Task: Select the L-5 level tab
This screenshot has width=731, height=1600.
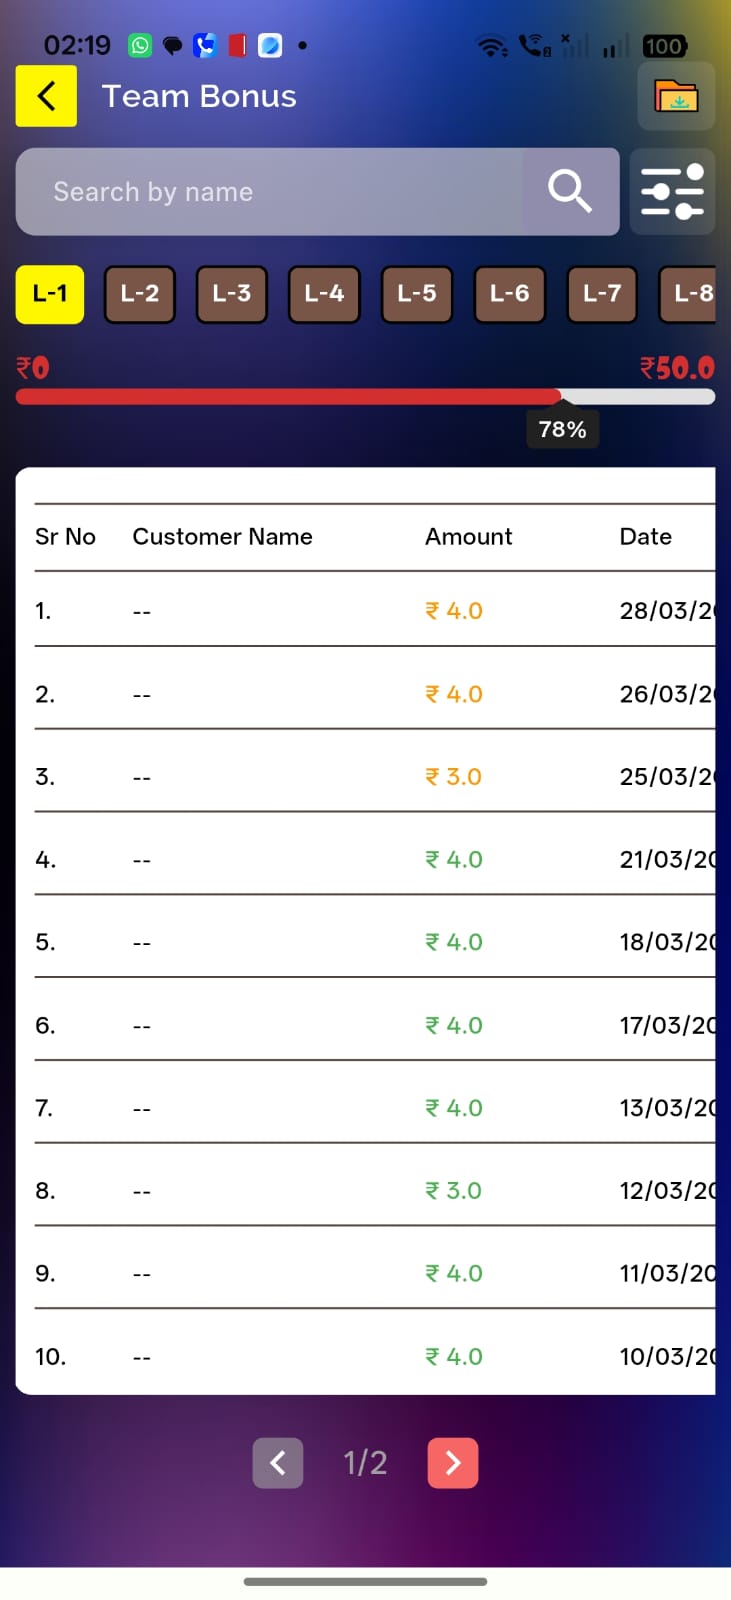Action: pyautogui.click(x=417, y=294)
